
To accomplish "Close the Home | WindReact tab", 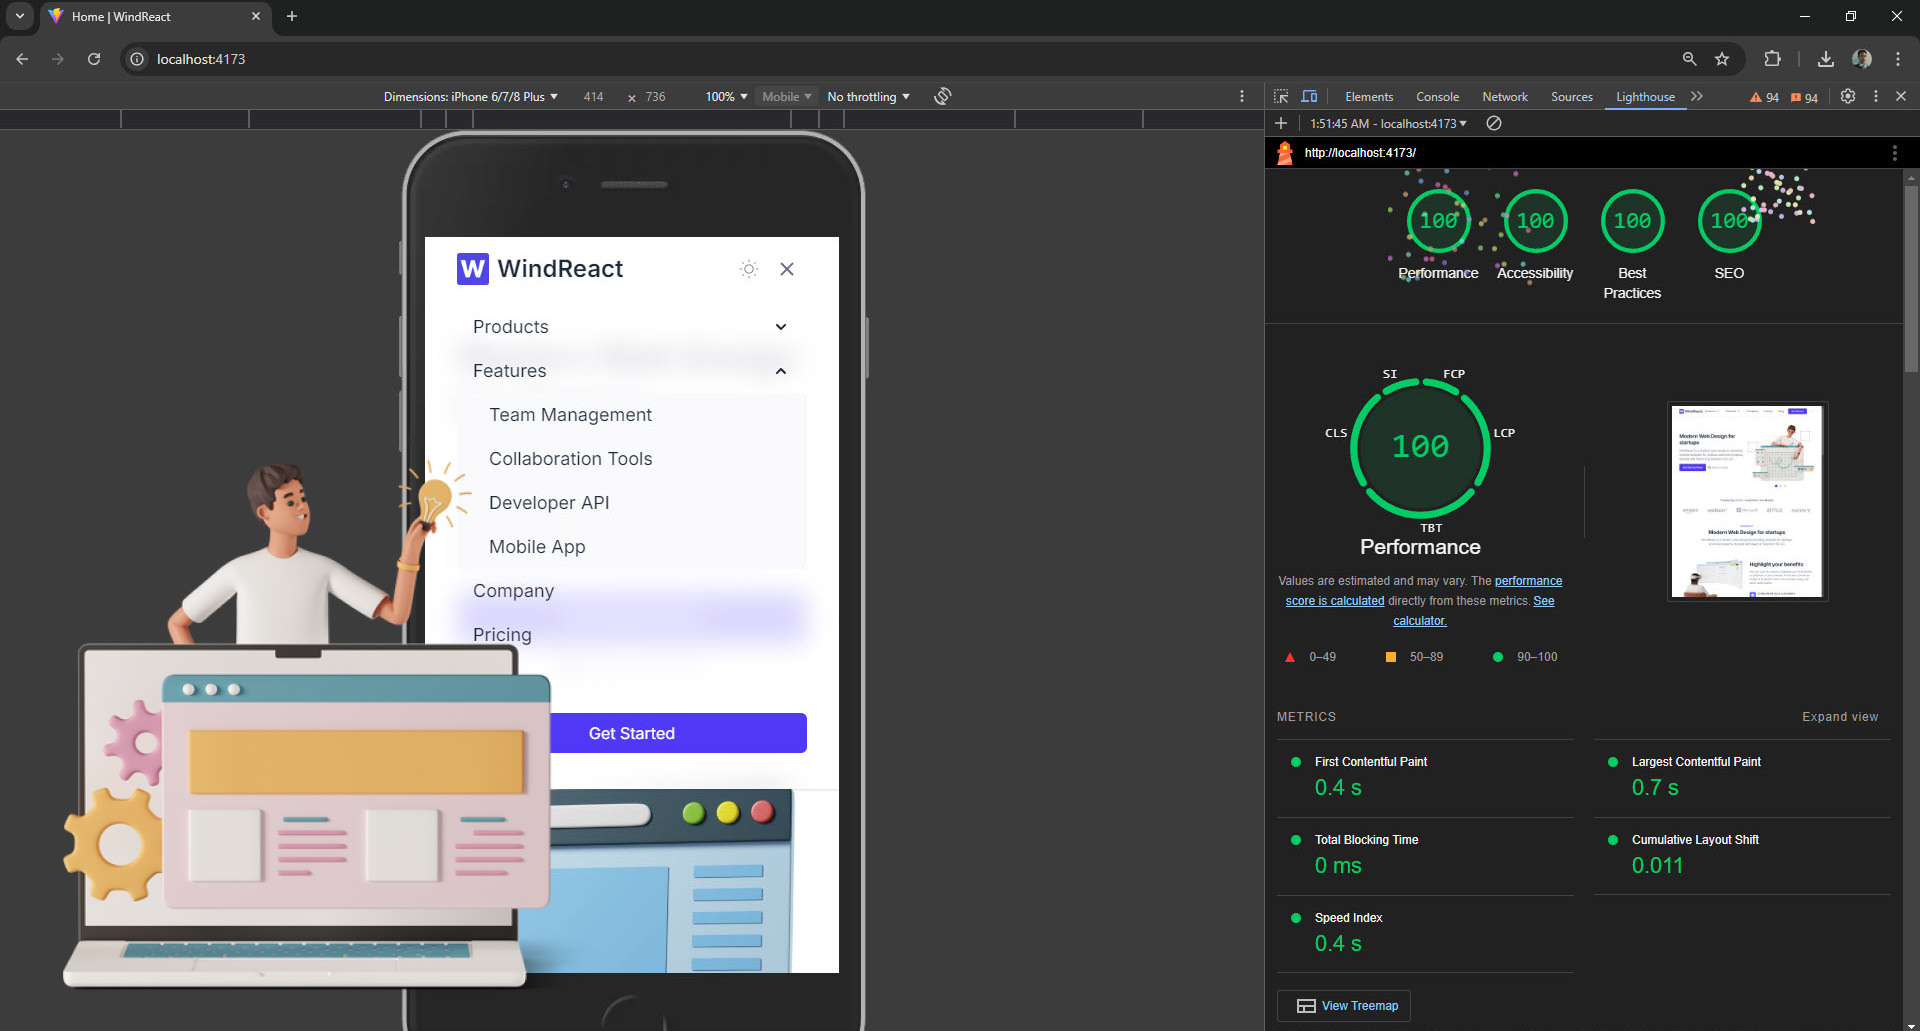I will [x=256, y=16].
